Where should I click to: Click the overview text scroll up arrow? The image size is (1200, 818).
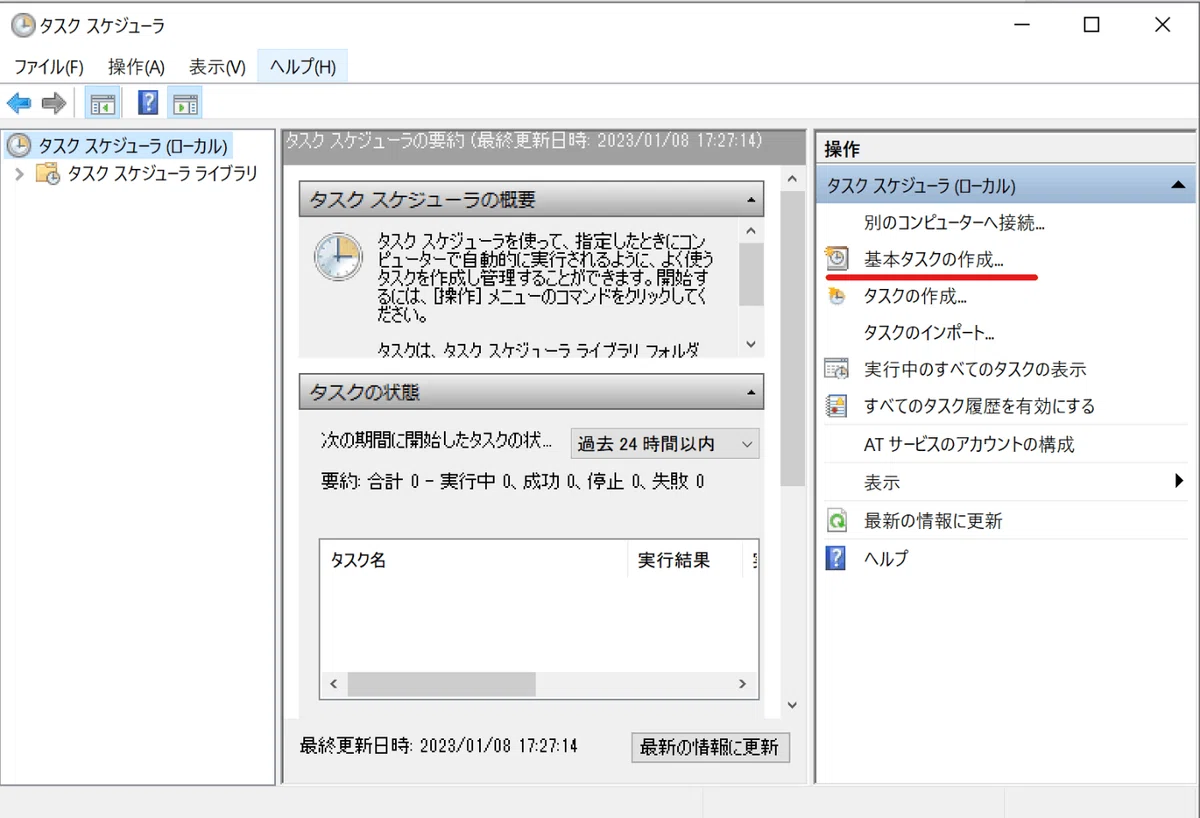pyautogui.click(x=752, y=230)
